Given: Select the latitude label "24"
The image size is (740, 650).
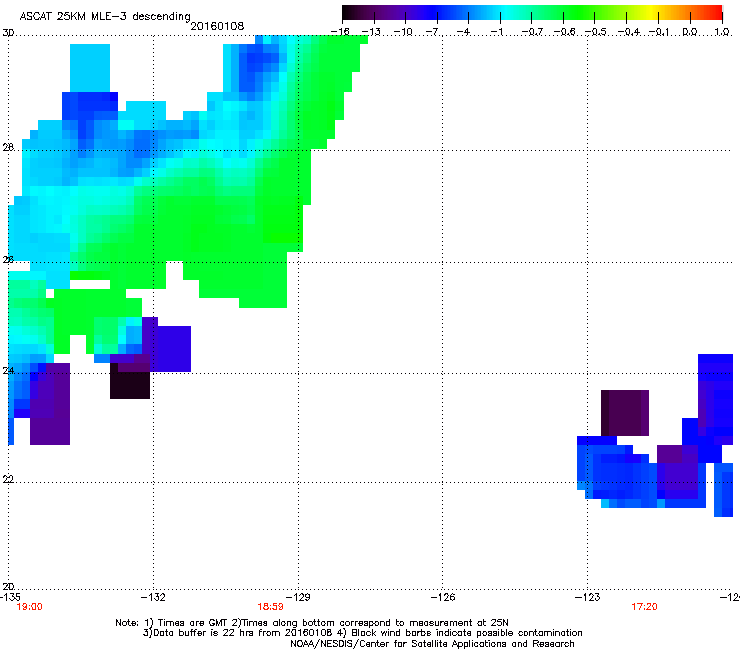Looking at the screenshot, I should coord(8,371).
